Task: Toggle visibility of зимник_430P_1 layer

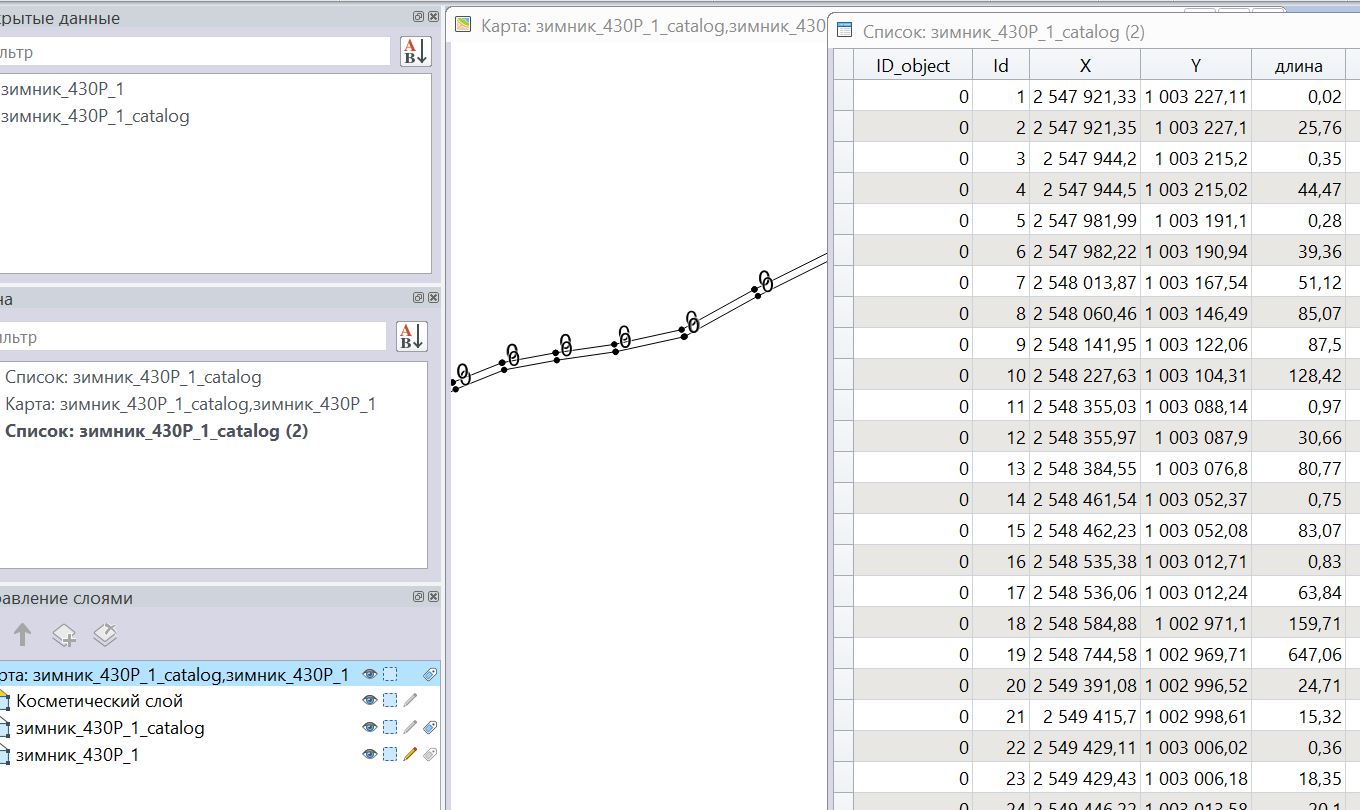Action: [370, 755]
